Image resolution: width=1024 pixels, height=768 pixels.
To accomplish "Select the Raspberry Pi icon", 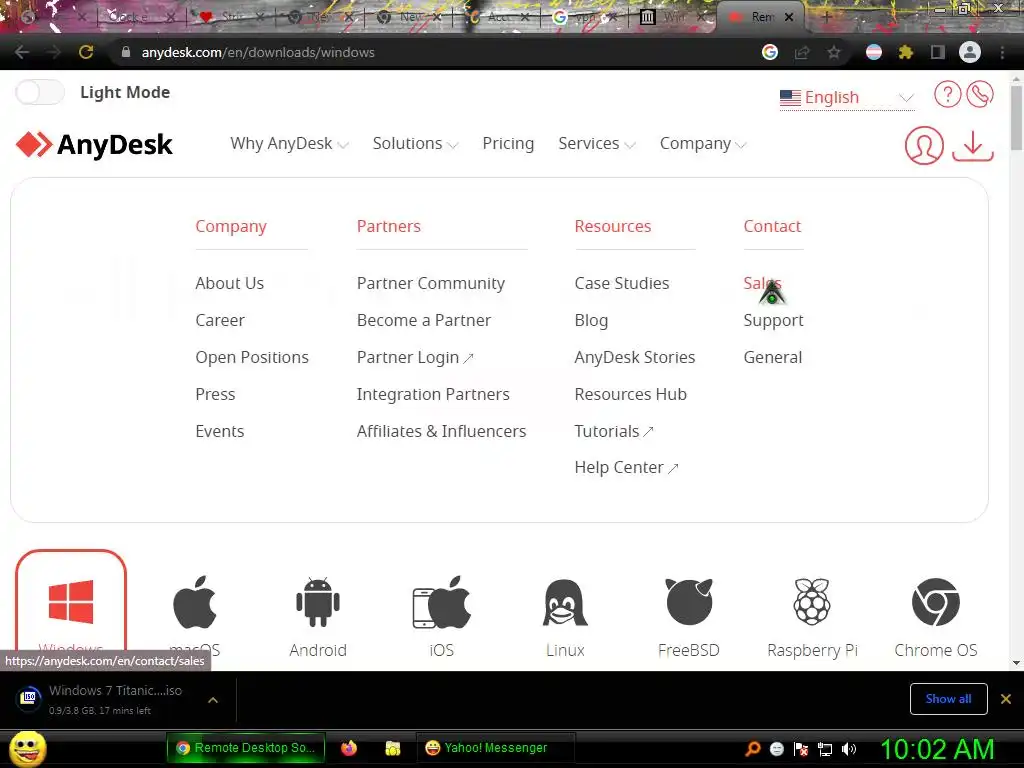I will click(x=812, y=601).
